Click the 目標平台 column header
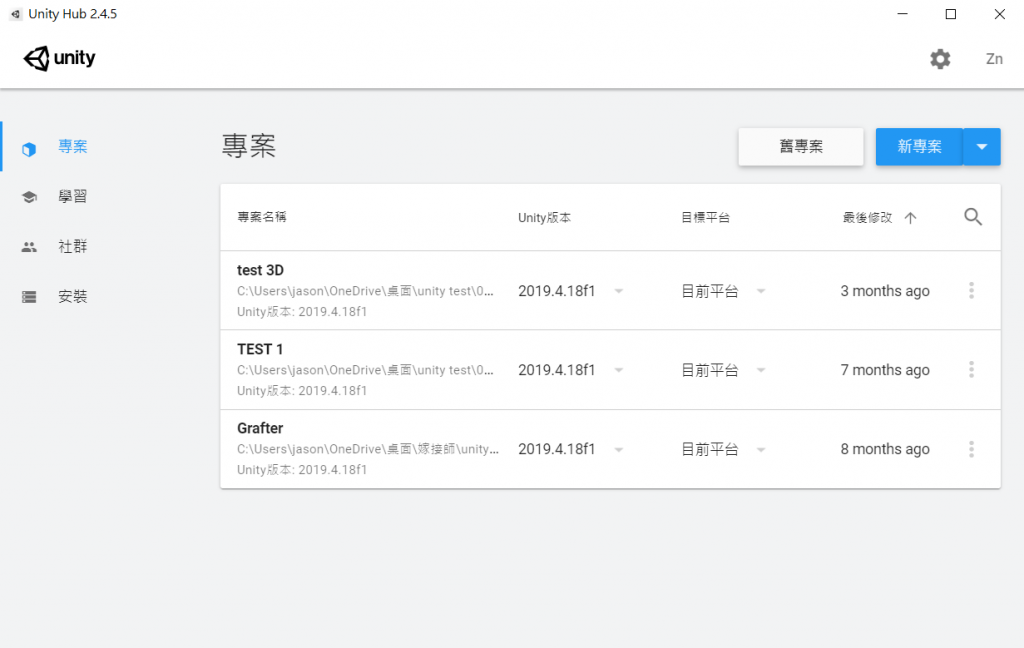The height and width of the screenshot is (648, 1024). 705,218
